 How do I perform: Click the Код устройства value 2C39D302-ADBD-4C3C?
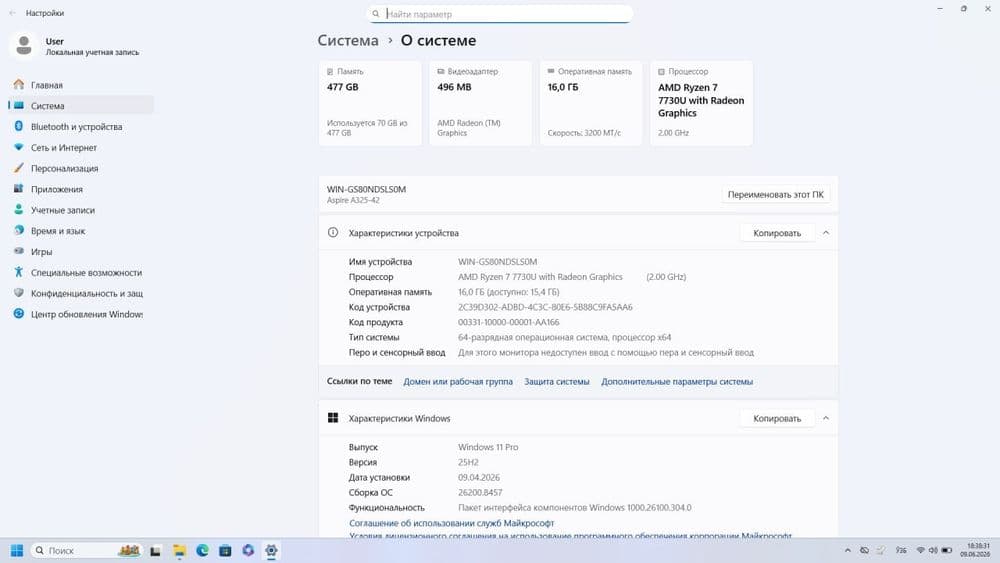(x=545, y=307)
